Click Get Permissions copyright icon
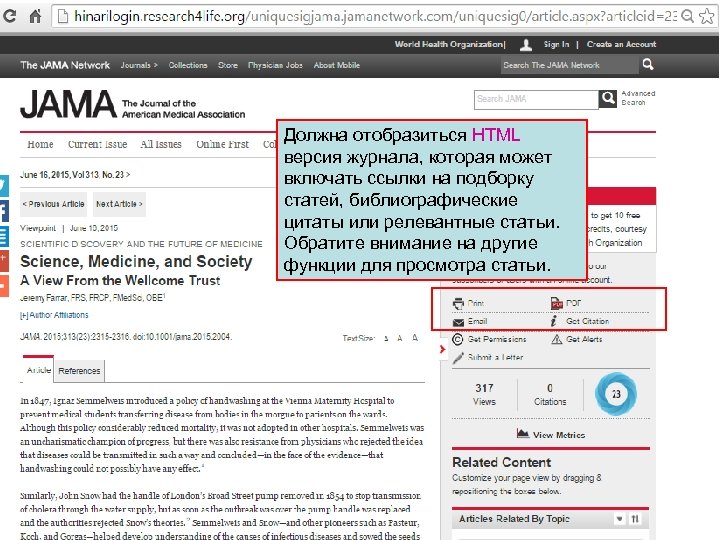The image size is (720, 540). click(457, 339)
